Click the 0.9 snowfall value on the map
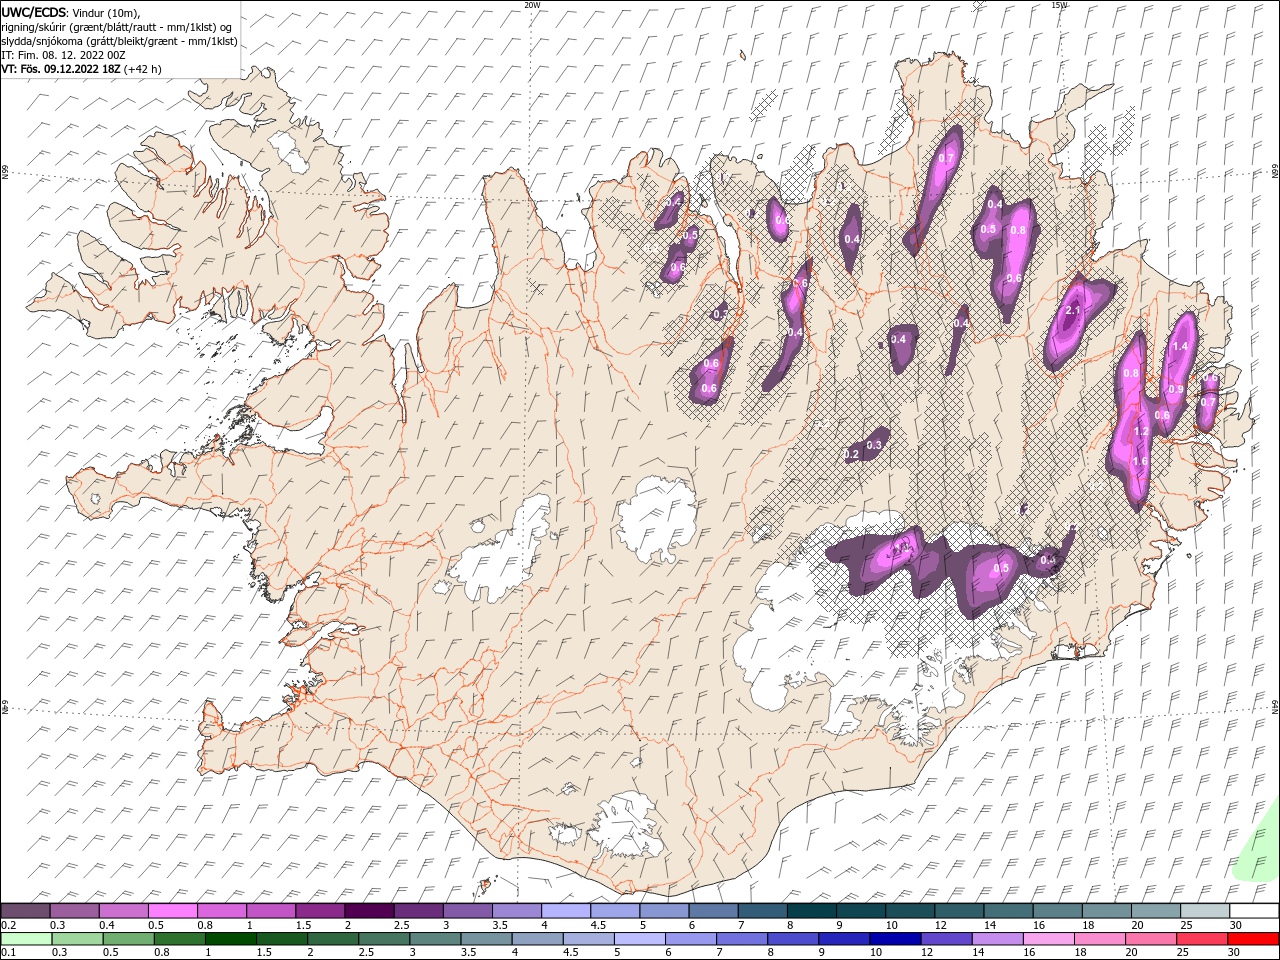 [x=1176, y=389]
